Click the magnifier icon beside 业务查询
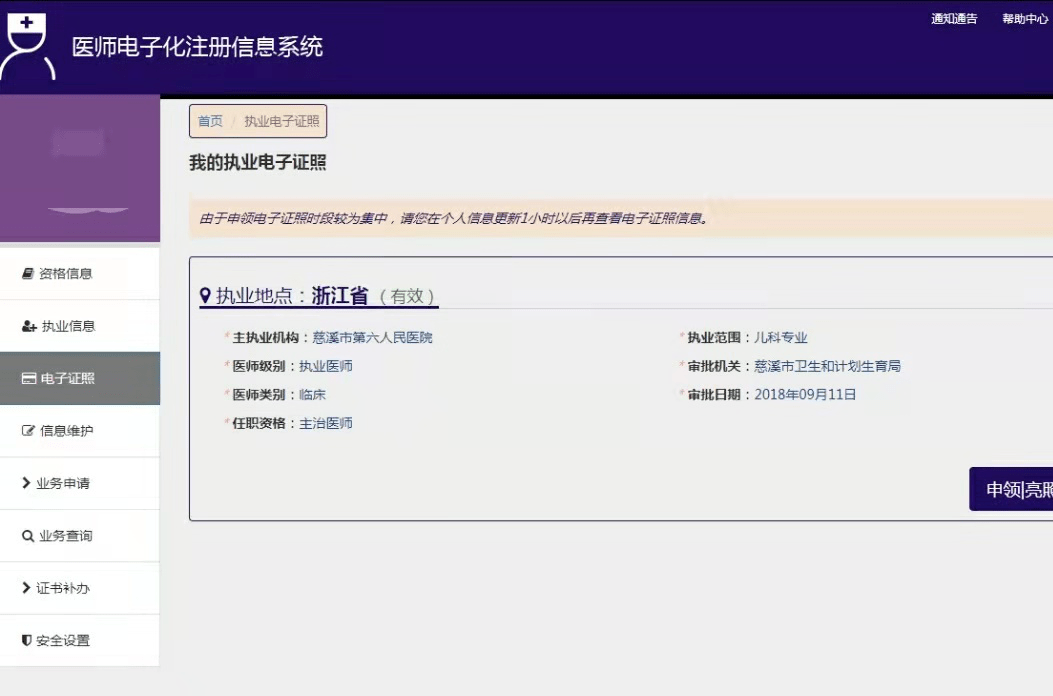1053x696 pixels. (x=28, y=535)
